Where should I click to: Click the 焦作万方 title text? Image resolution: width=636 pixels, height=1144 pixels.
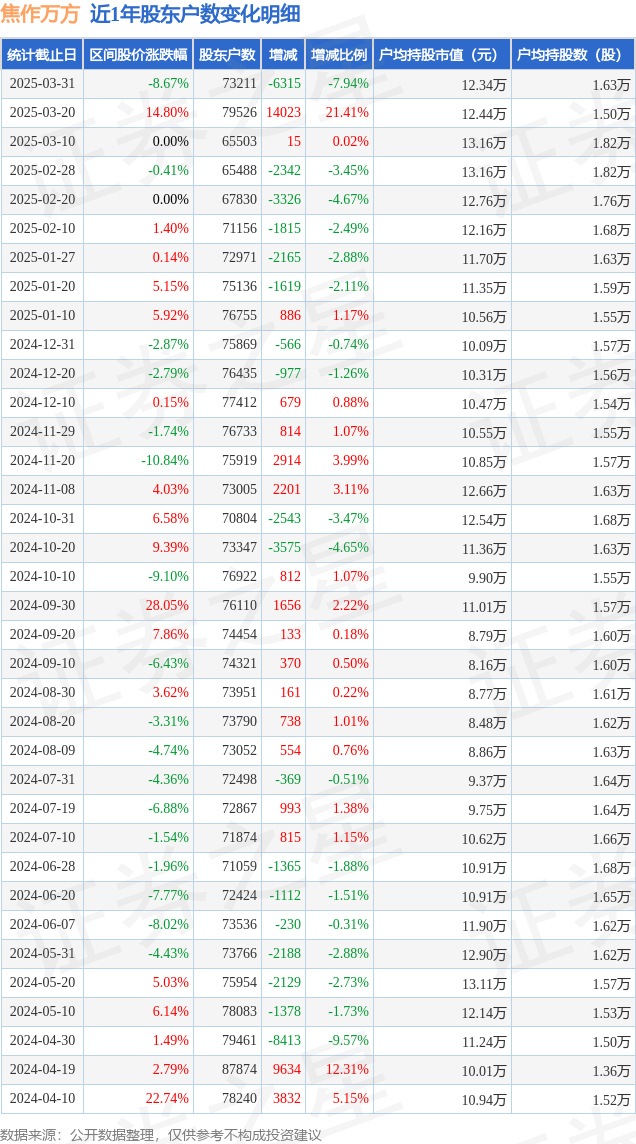[41, 14]
